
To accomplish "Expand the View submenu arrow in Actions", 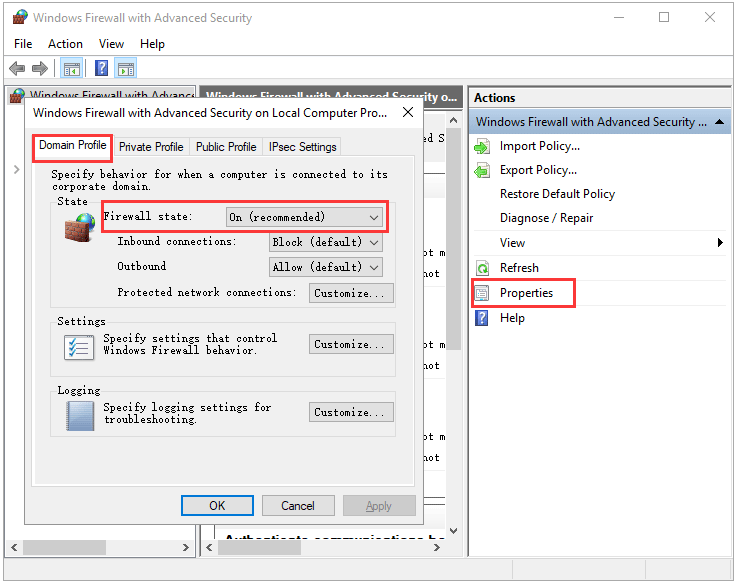I will (720, 243).
